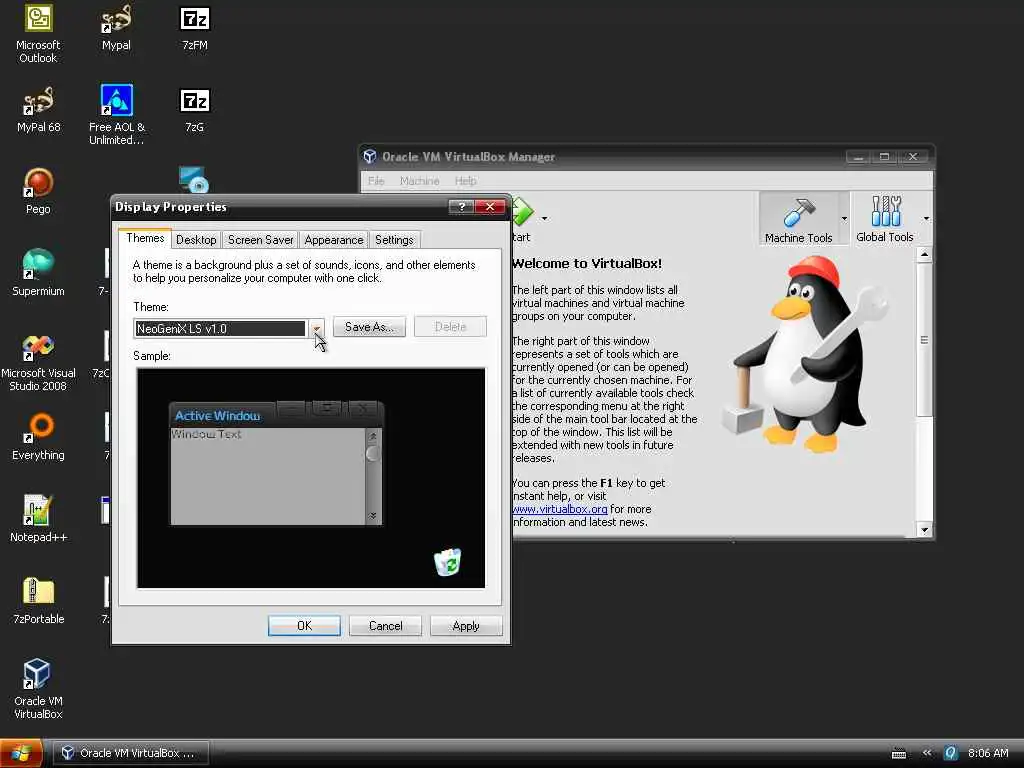
Task: Select the MyPal 68 desktop shortcut
Action: pos(38,109)
